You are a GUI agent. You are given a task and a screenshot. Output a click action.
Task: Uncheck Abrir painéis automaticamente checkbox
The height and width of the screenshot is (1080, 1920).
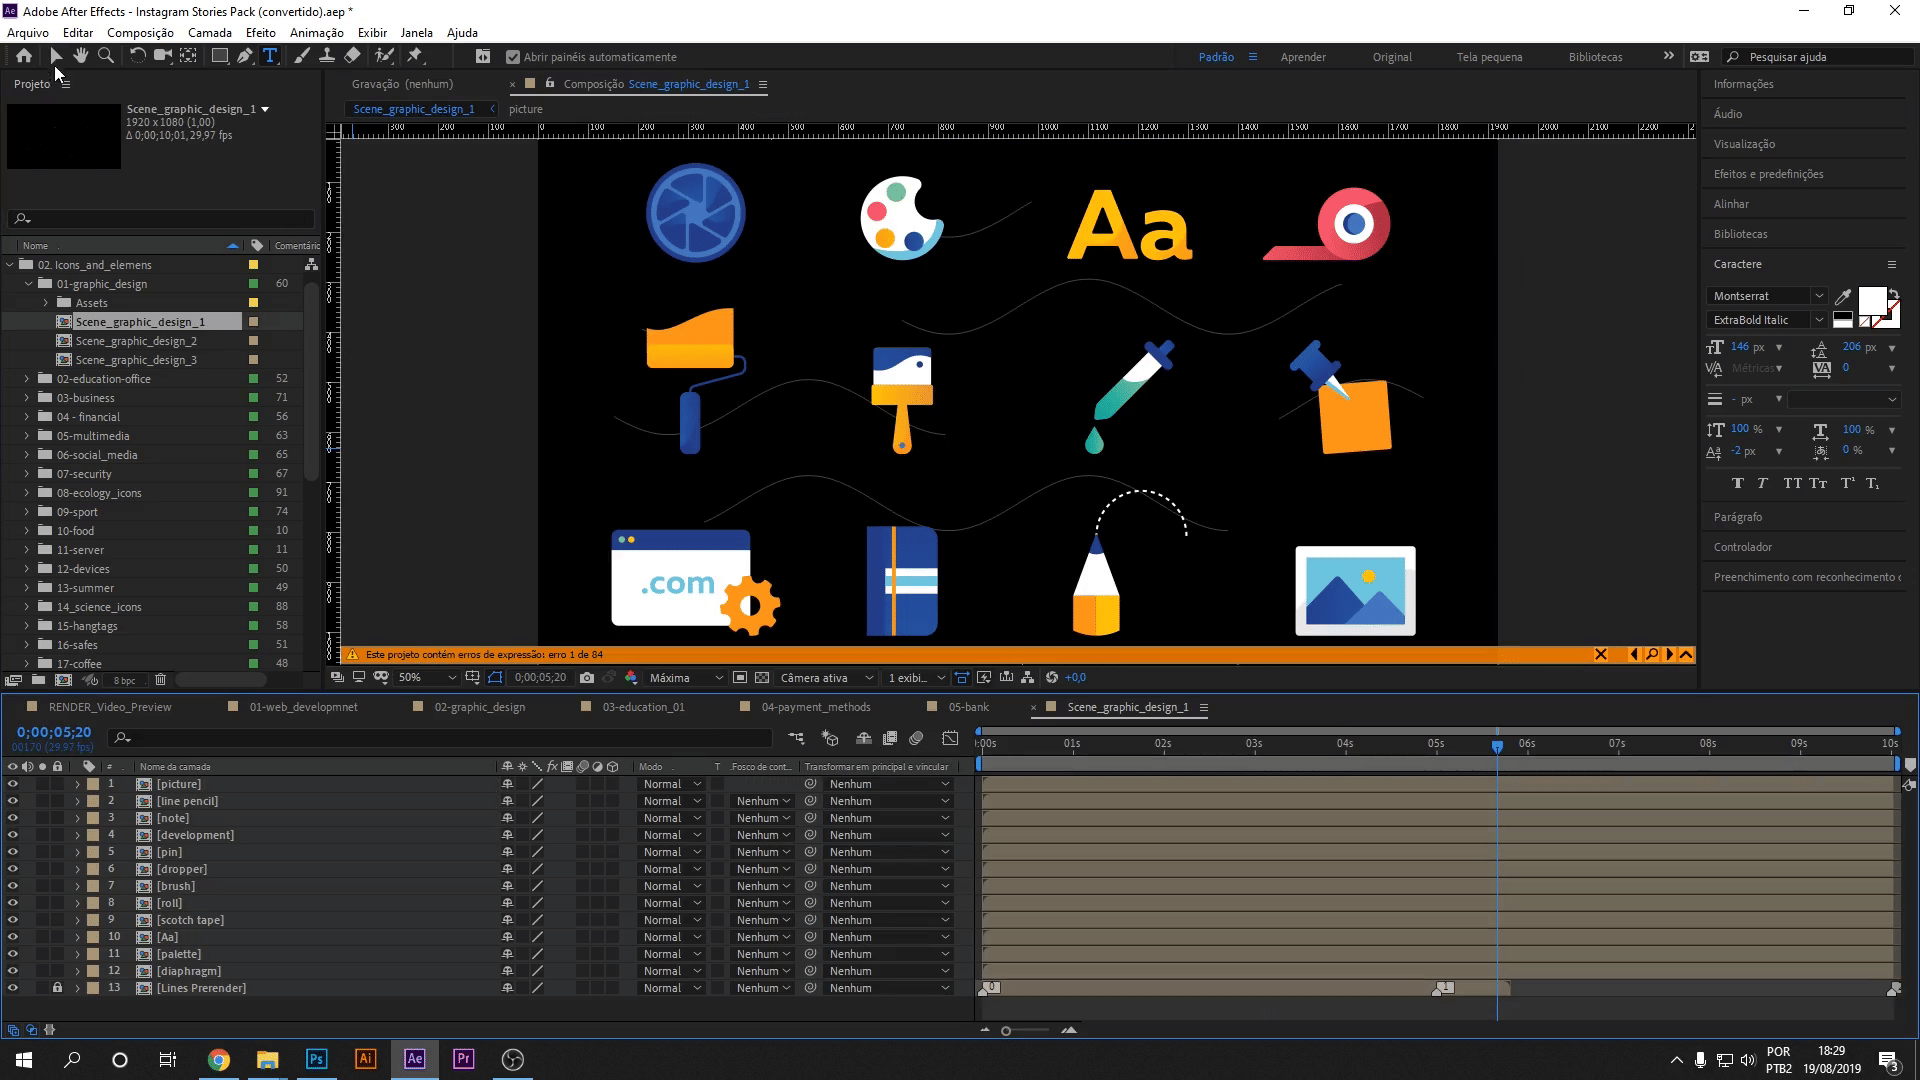513,57
